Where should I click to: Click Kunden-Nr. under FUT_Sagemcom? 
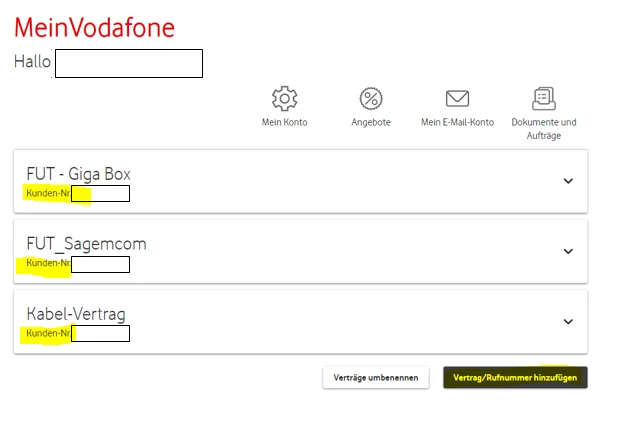[48, 263]
